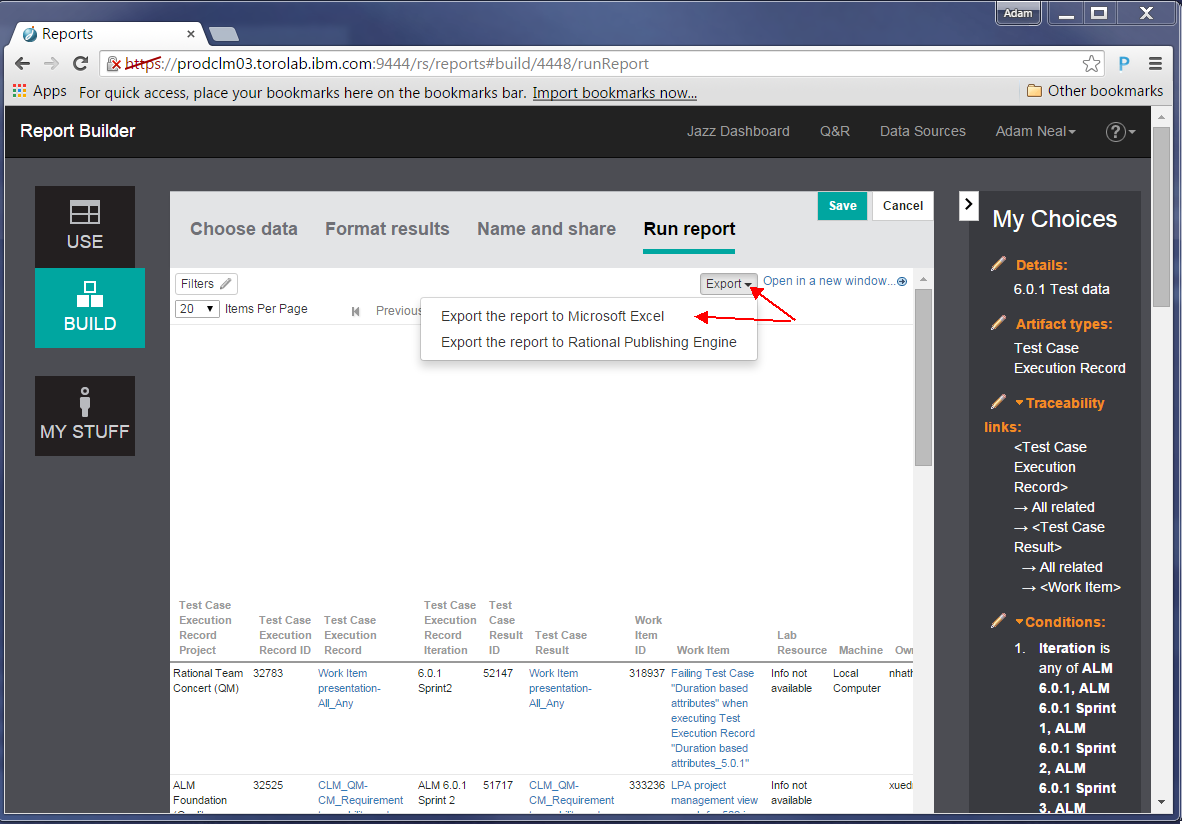
Task: Select work item ID 318937
Action: pos(647,673)
